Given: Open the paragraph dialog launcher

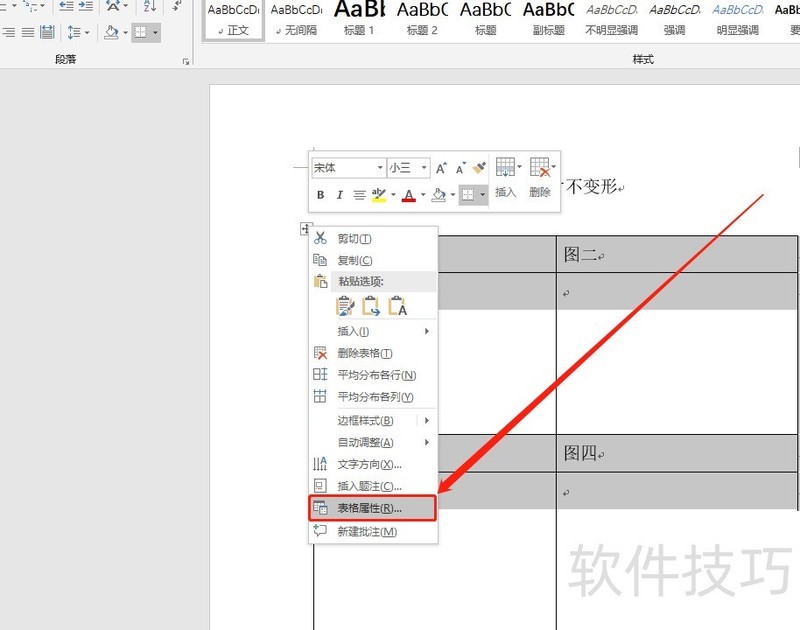Looking at the screenshot, I should [186, 62].
